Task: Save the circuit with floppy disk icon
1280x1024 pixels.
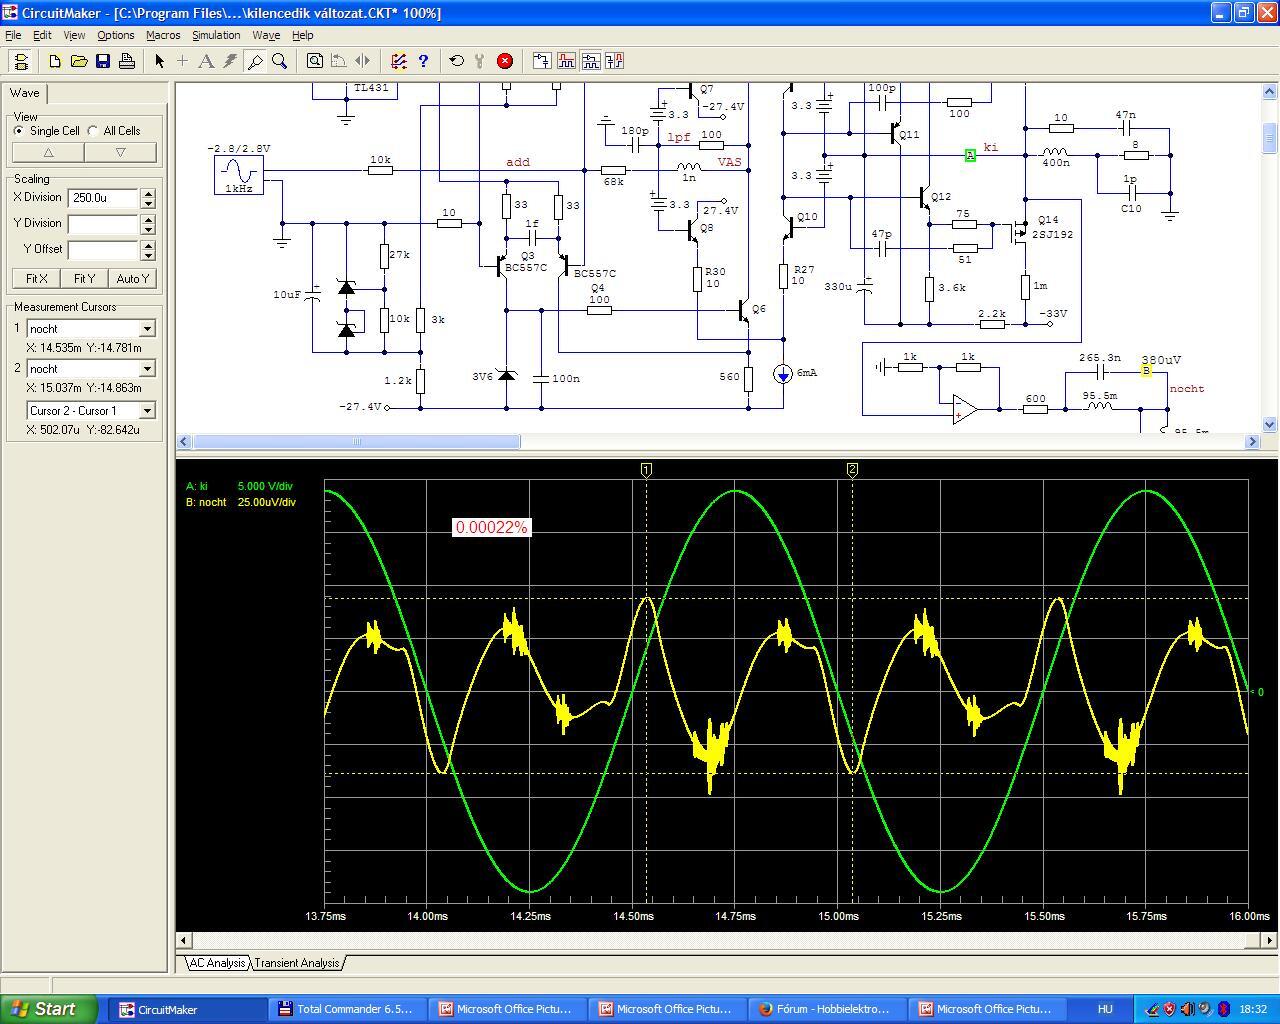Action: click(103, 61)
